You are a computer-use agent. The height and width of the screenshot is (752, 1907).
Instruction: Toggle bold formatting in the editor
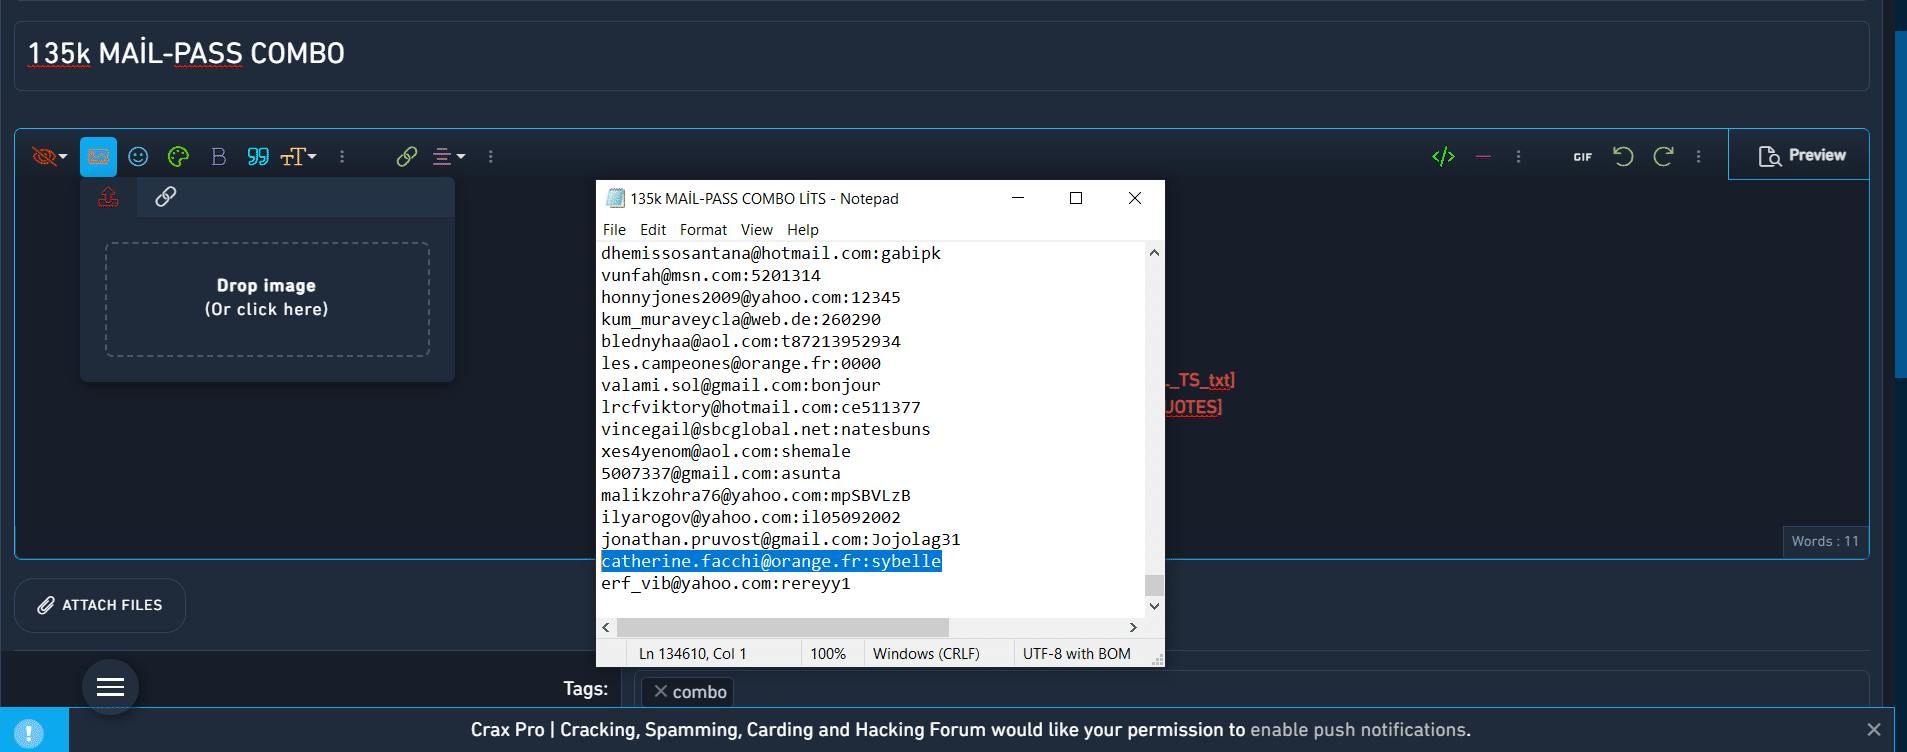pyautogui.click(x=218, y=157)
